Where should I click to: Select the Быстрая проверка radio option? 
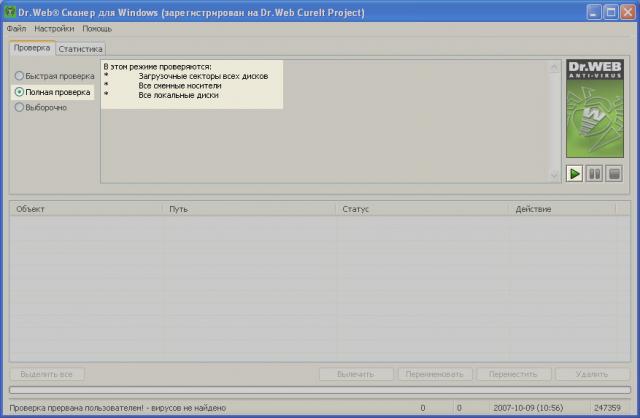click(55, 76)
